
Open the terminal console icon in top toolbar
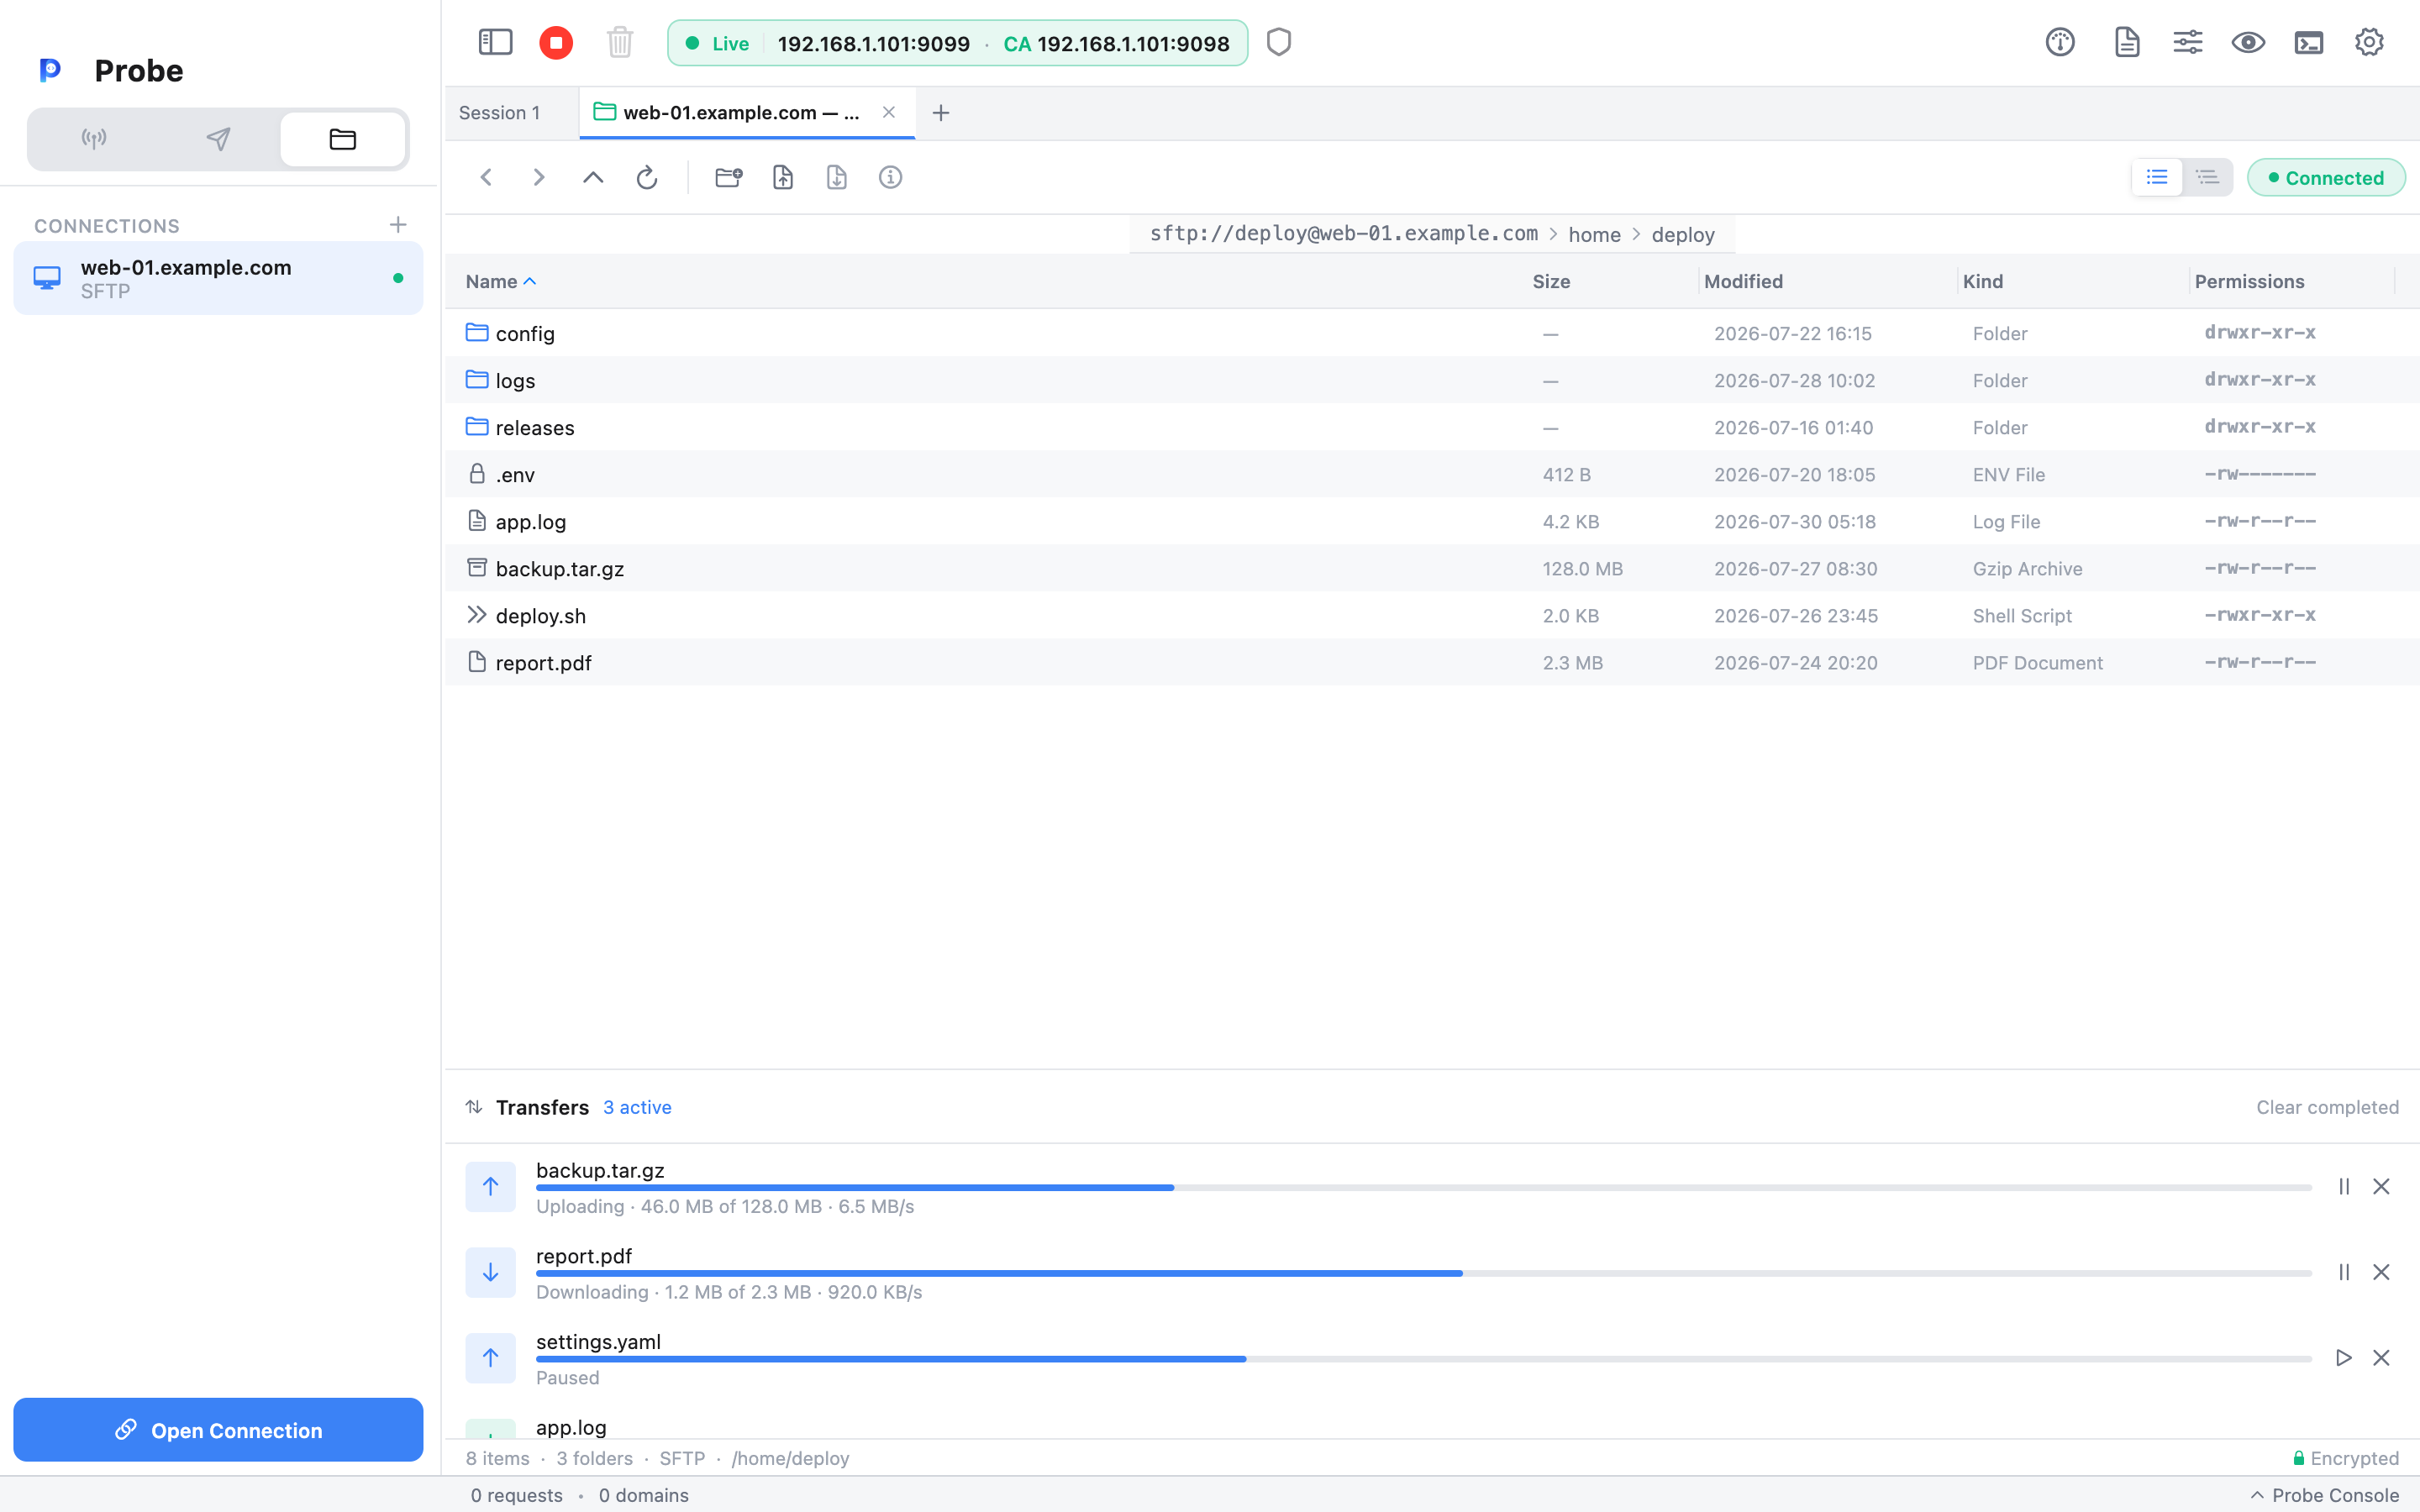[2309, 42]
